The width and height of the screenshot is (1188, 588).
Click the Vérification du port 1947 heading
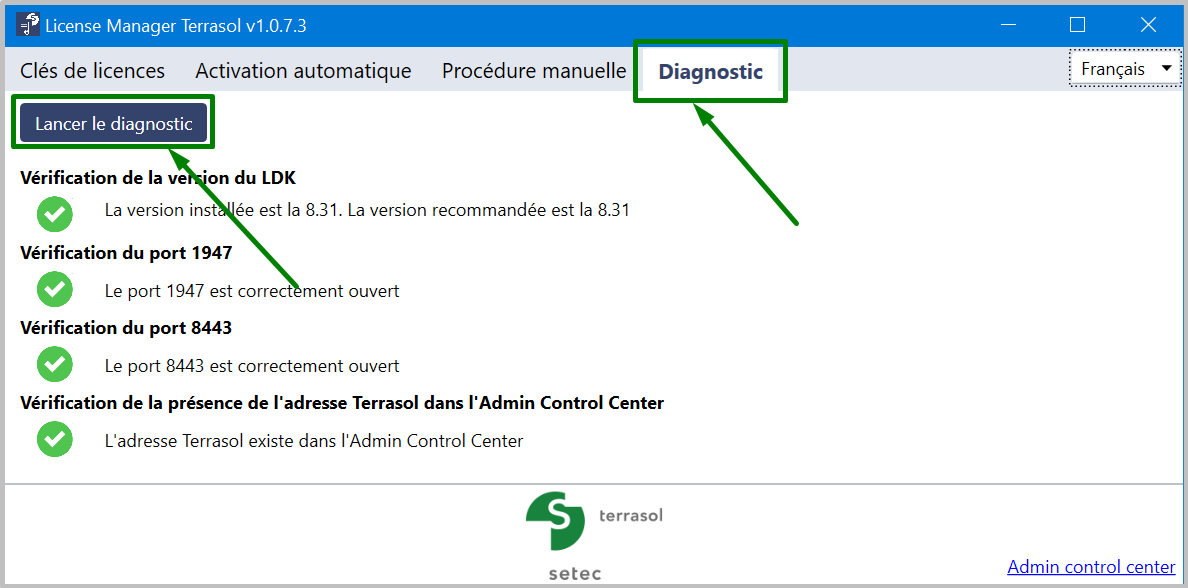point(126,253)
